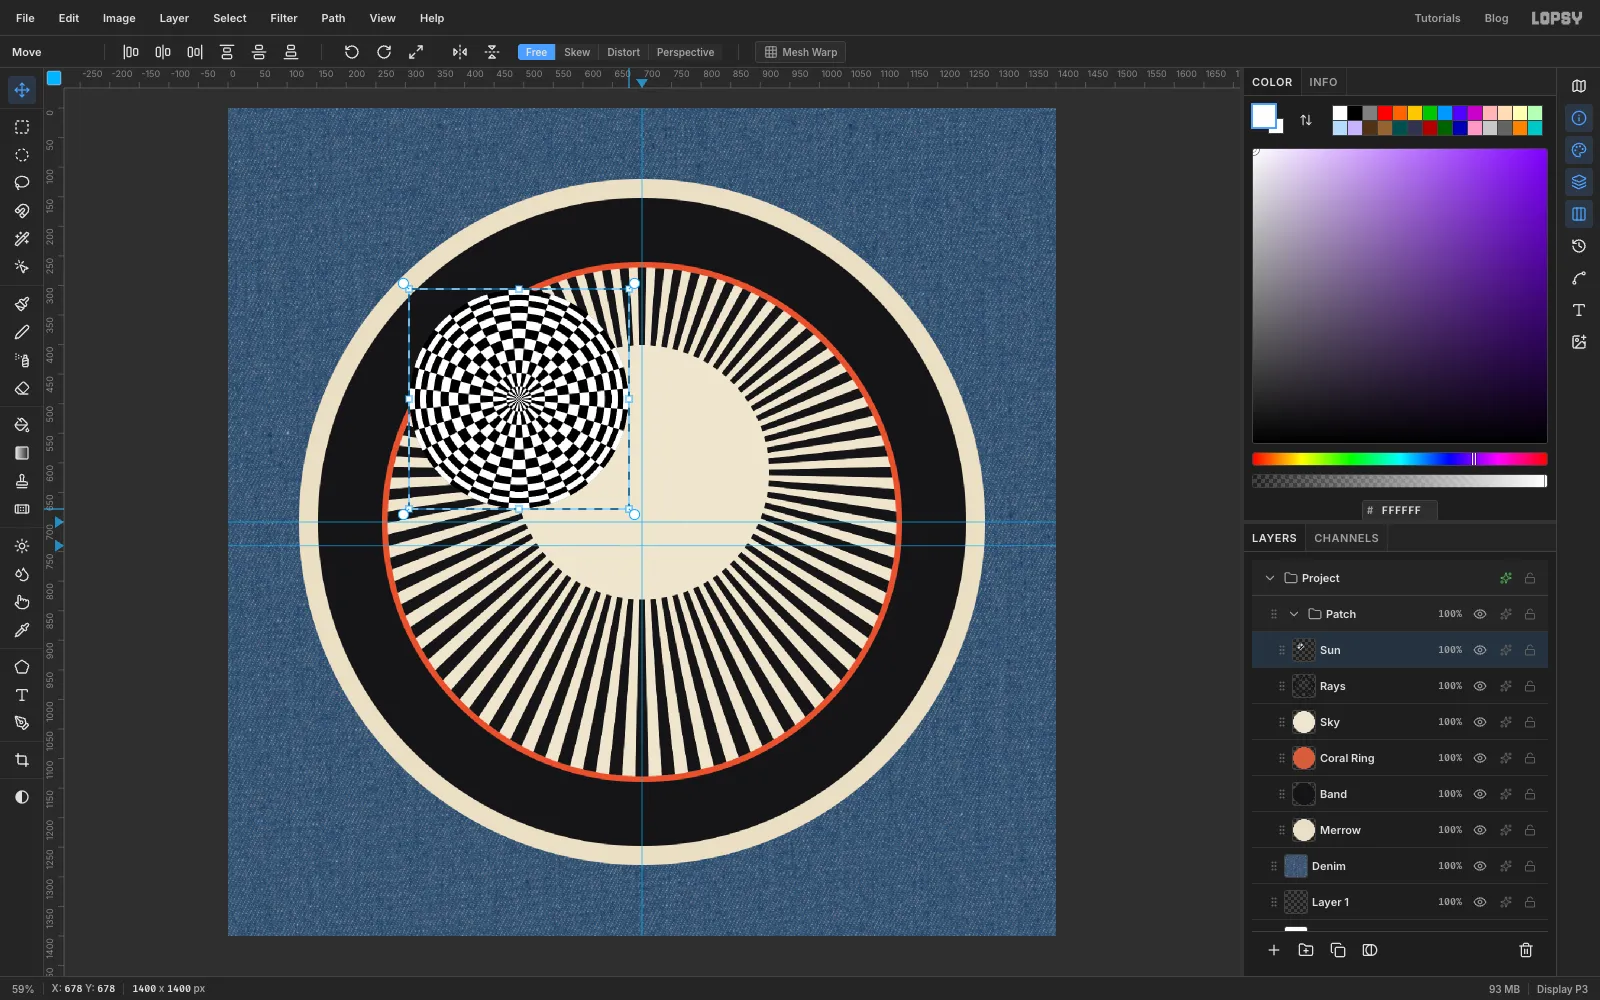Select the Coral Ring layer thumbnail
This screenshot has width=1600, height=1000.
[x=1304, y=758]
